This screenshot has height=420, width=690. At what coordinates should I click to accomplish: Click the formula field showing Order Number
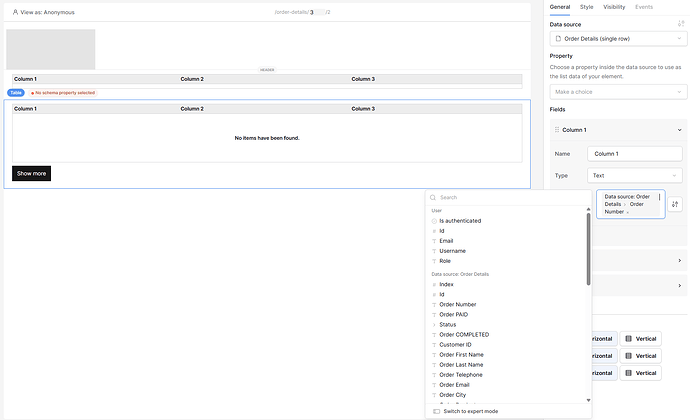click(631, 204)
